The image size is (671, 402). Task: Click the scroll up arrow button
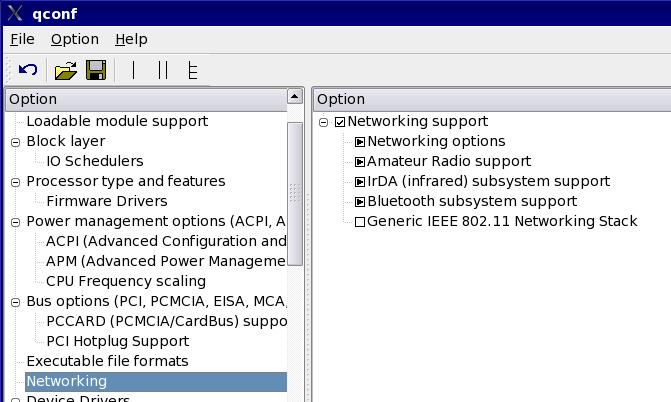(294, 96)
